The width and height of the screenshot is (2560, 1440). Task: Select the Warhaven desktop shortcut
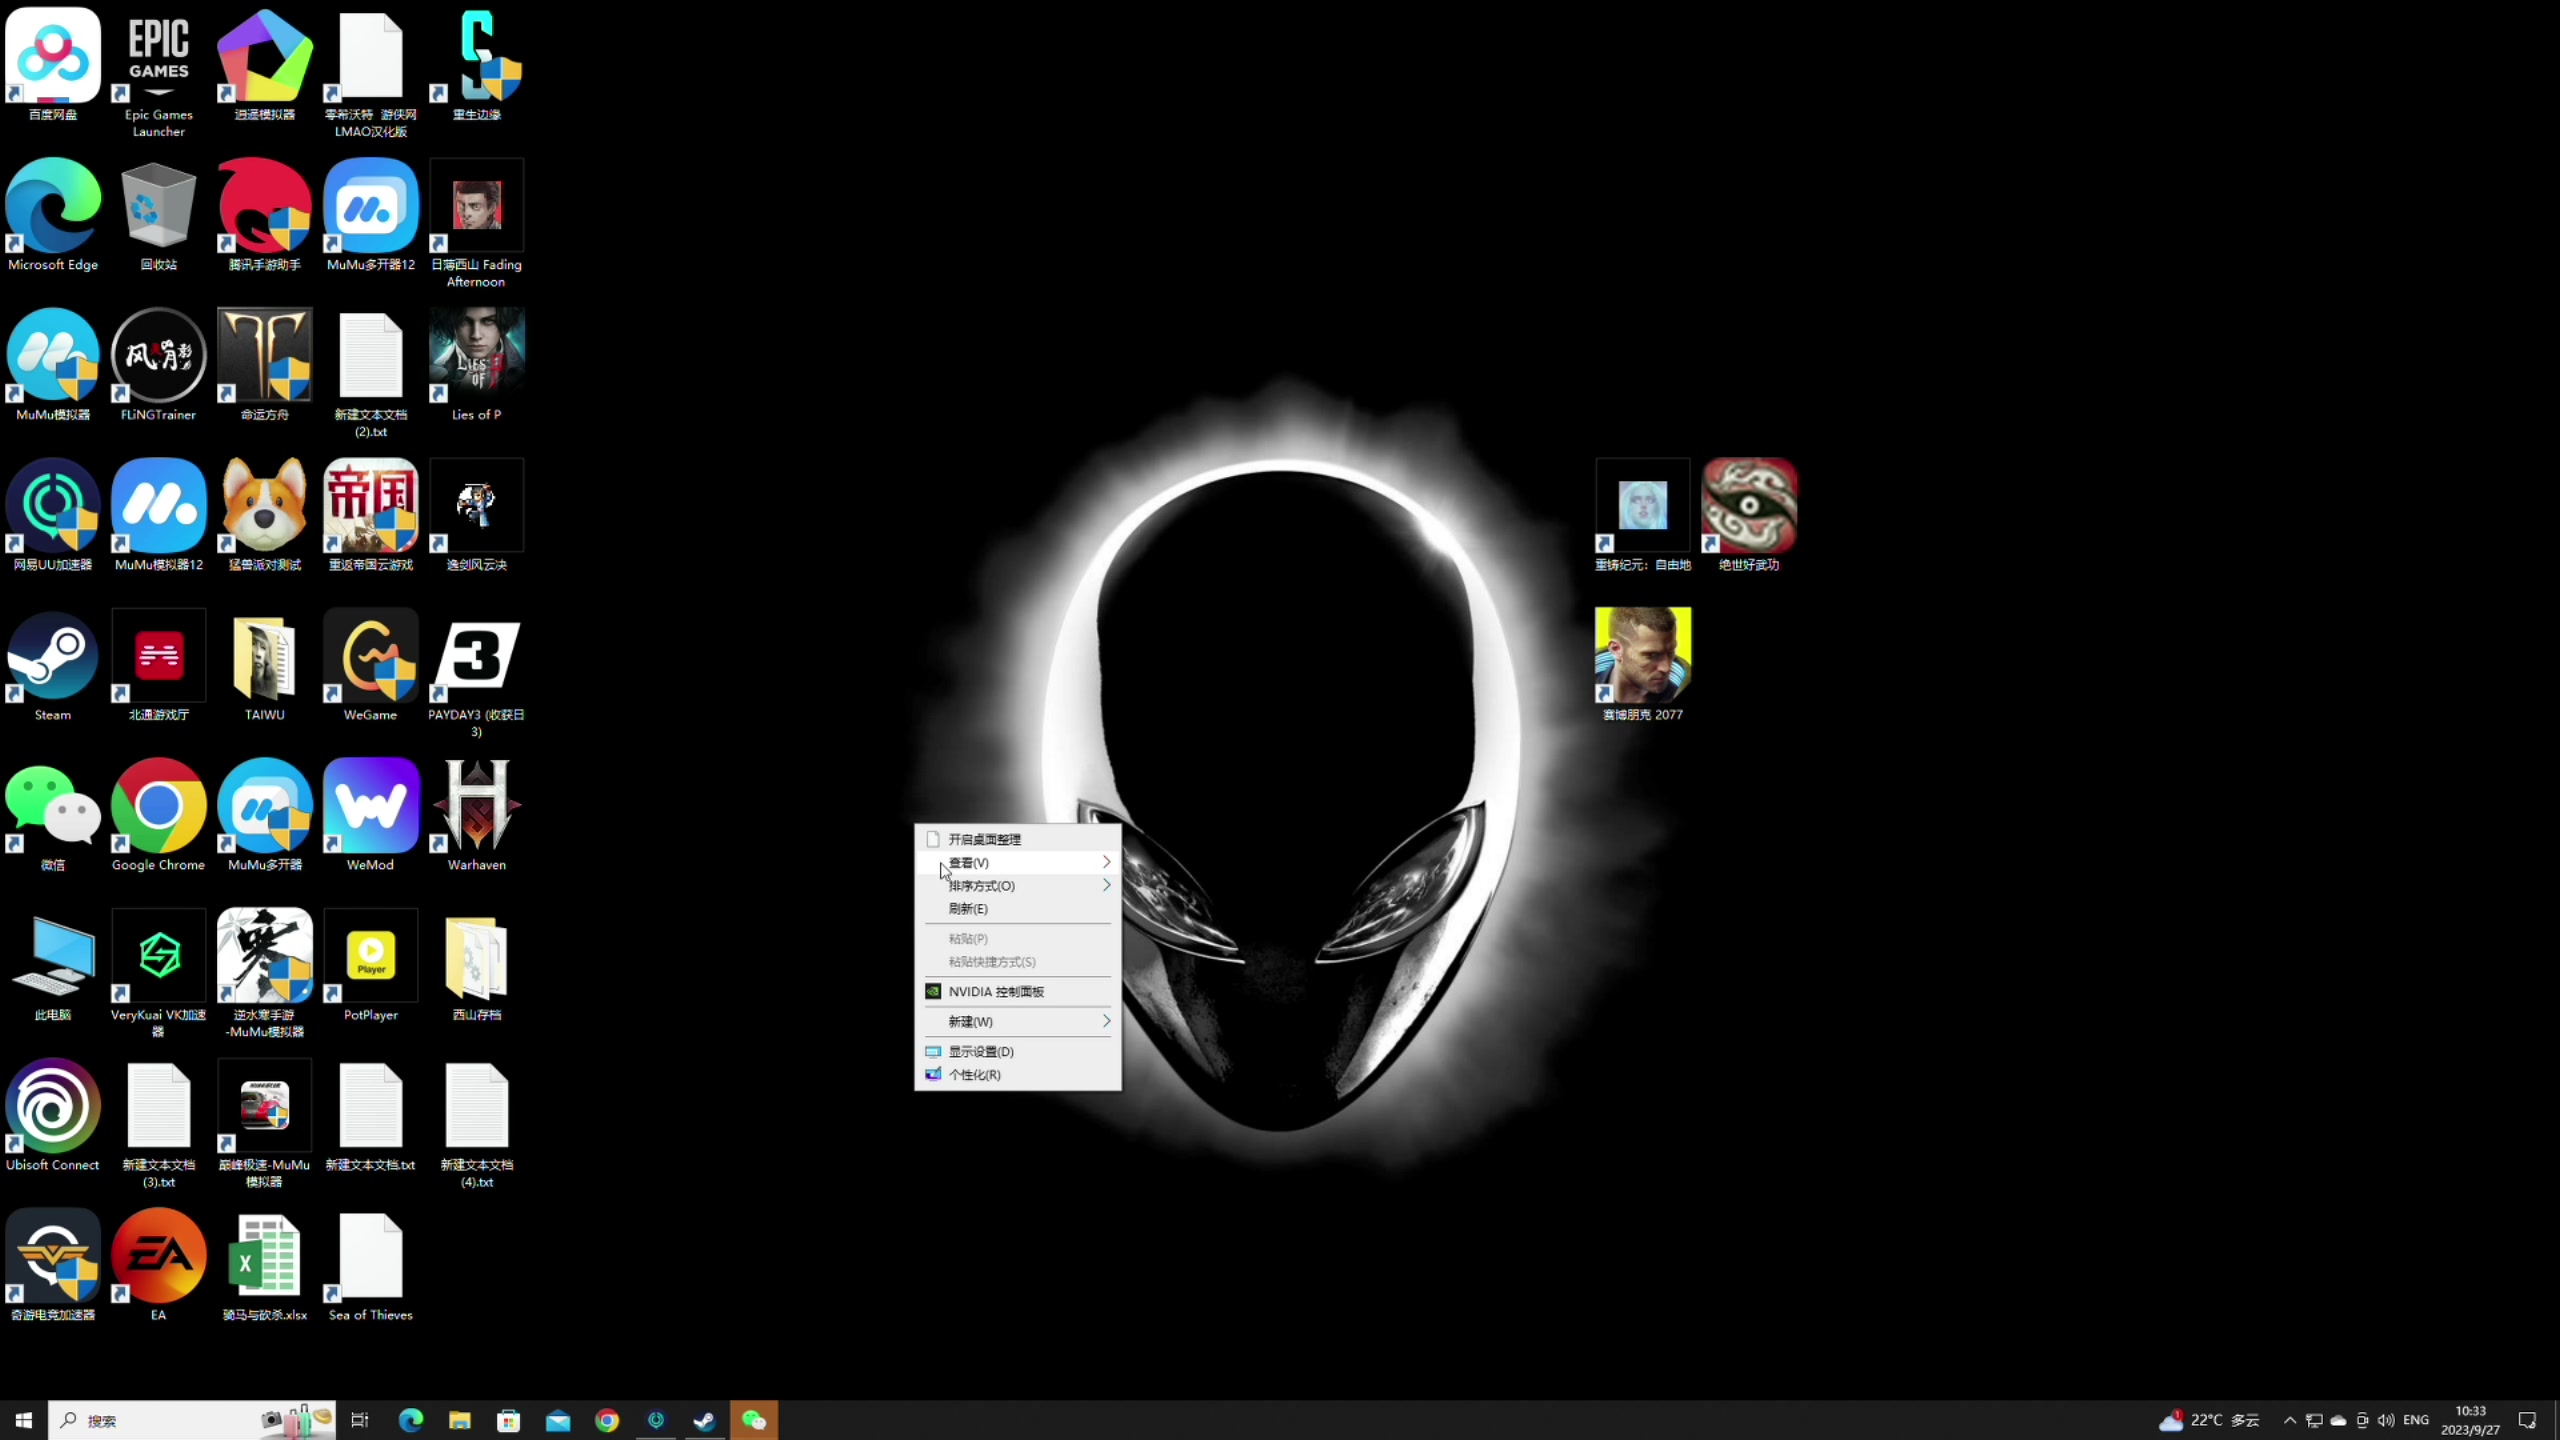[x=477, y=815]
